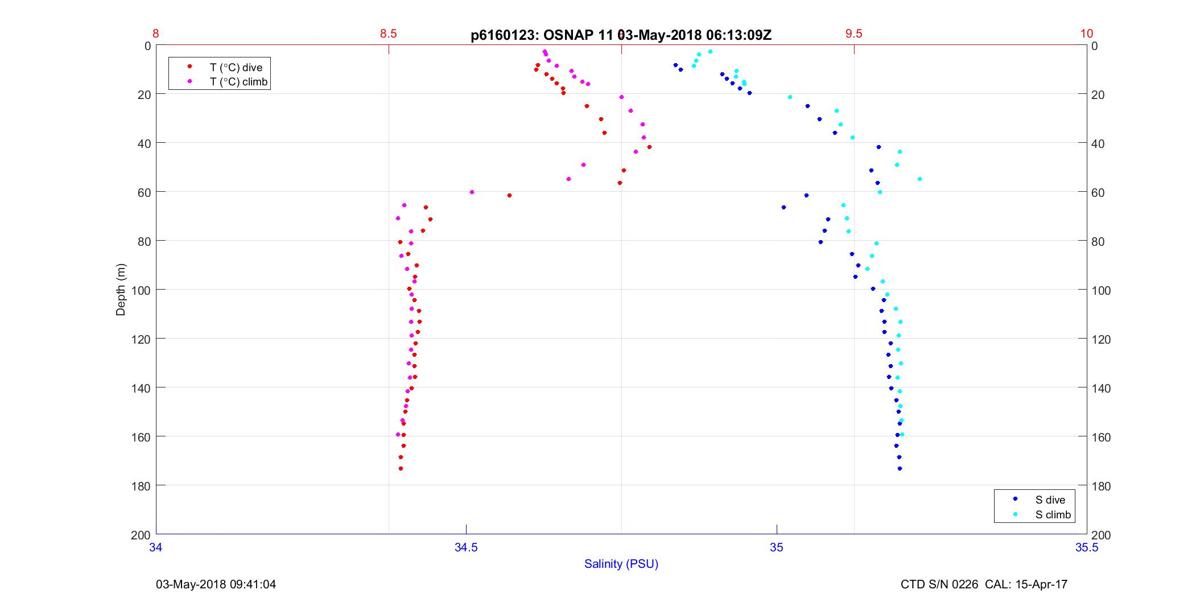Click the 'CTD S/N 0226 CAL: 15-Apr-17' text
Viewport: 1200px width, 601px height.
tap(985, 584)
